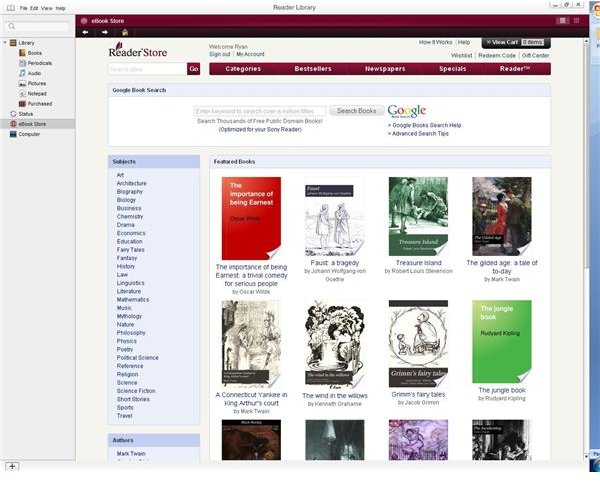
Task: Select the Fairy Tales subject
Action: (130, 250)
